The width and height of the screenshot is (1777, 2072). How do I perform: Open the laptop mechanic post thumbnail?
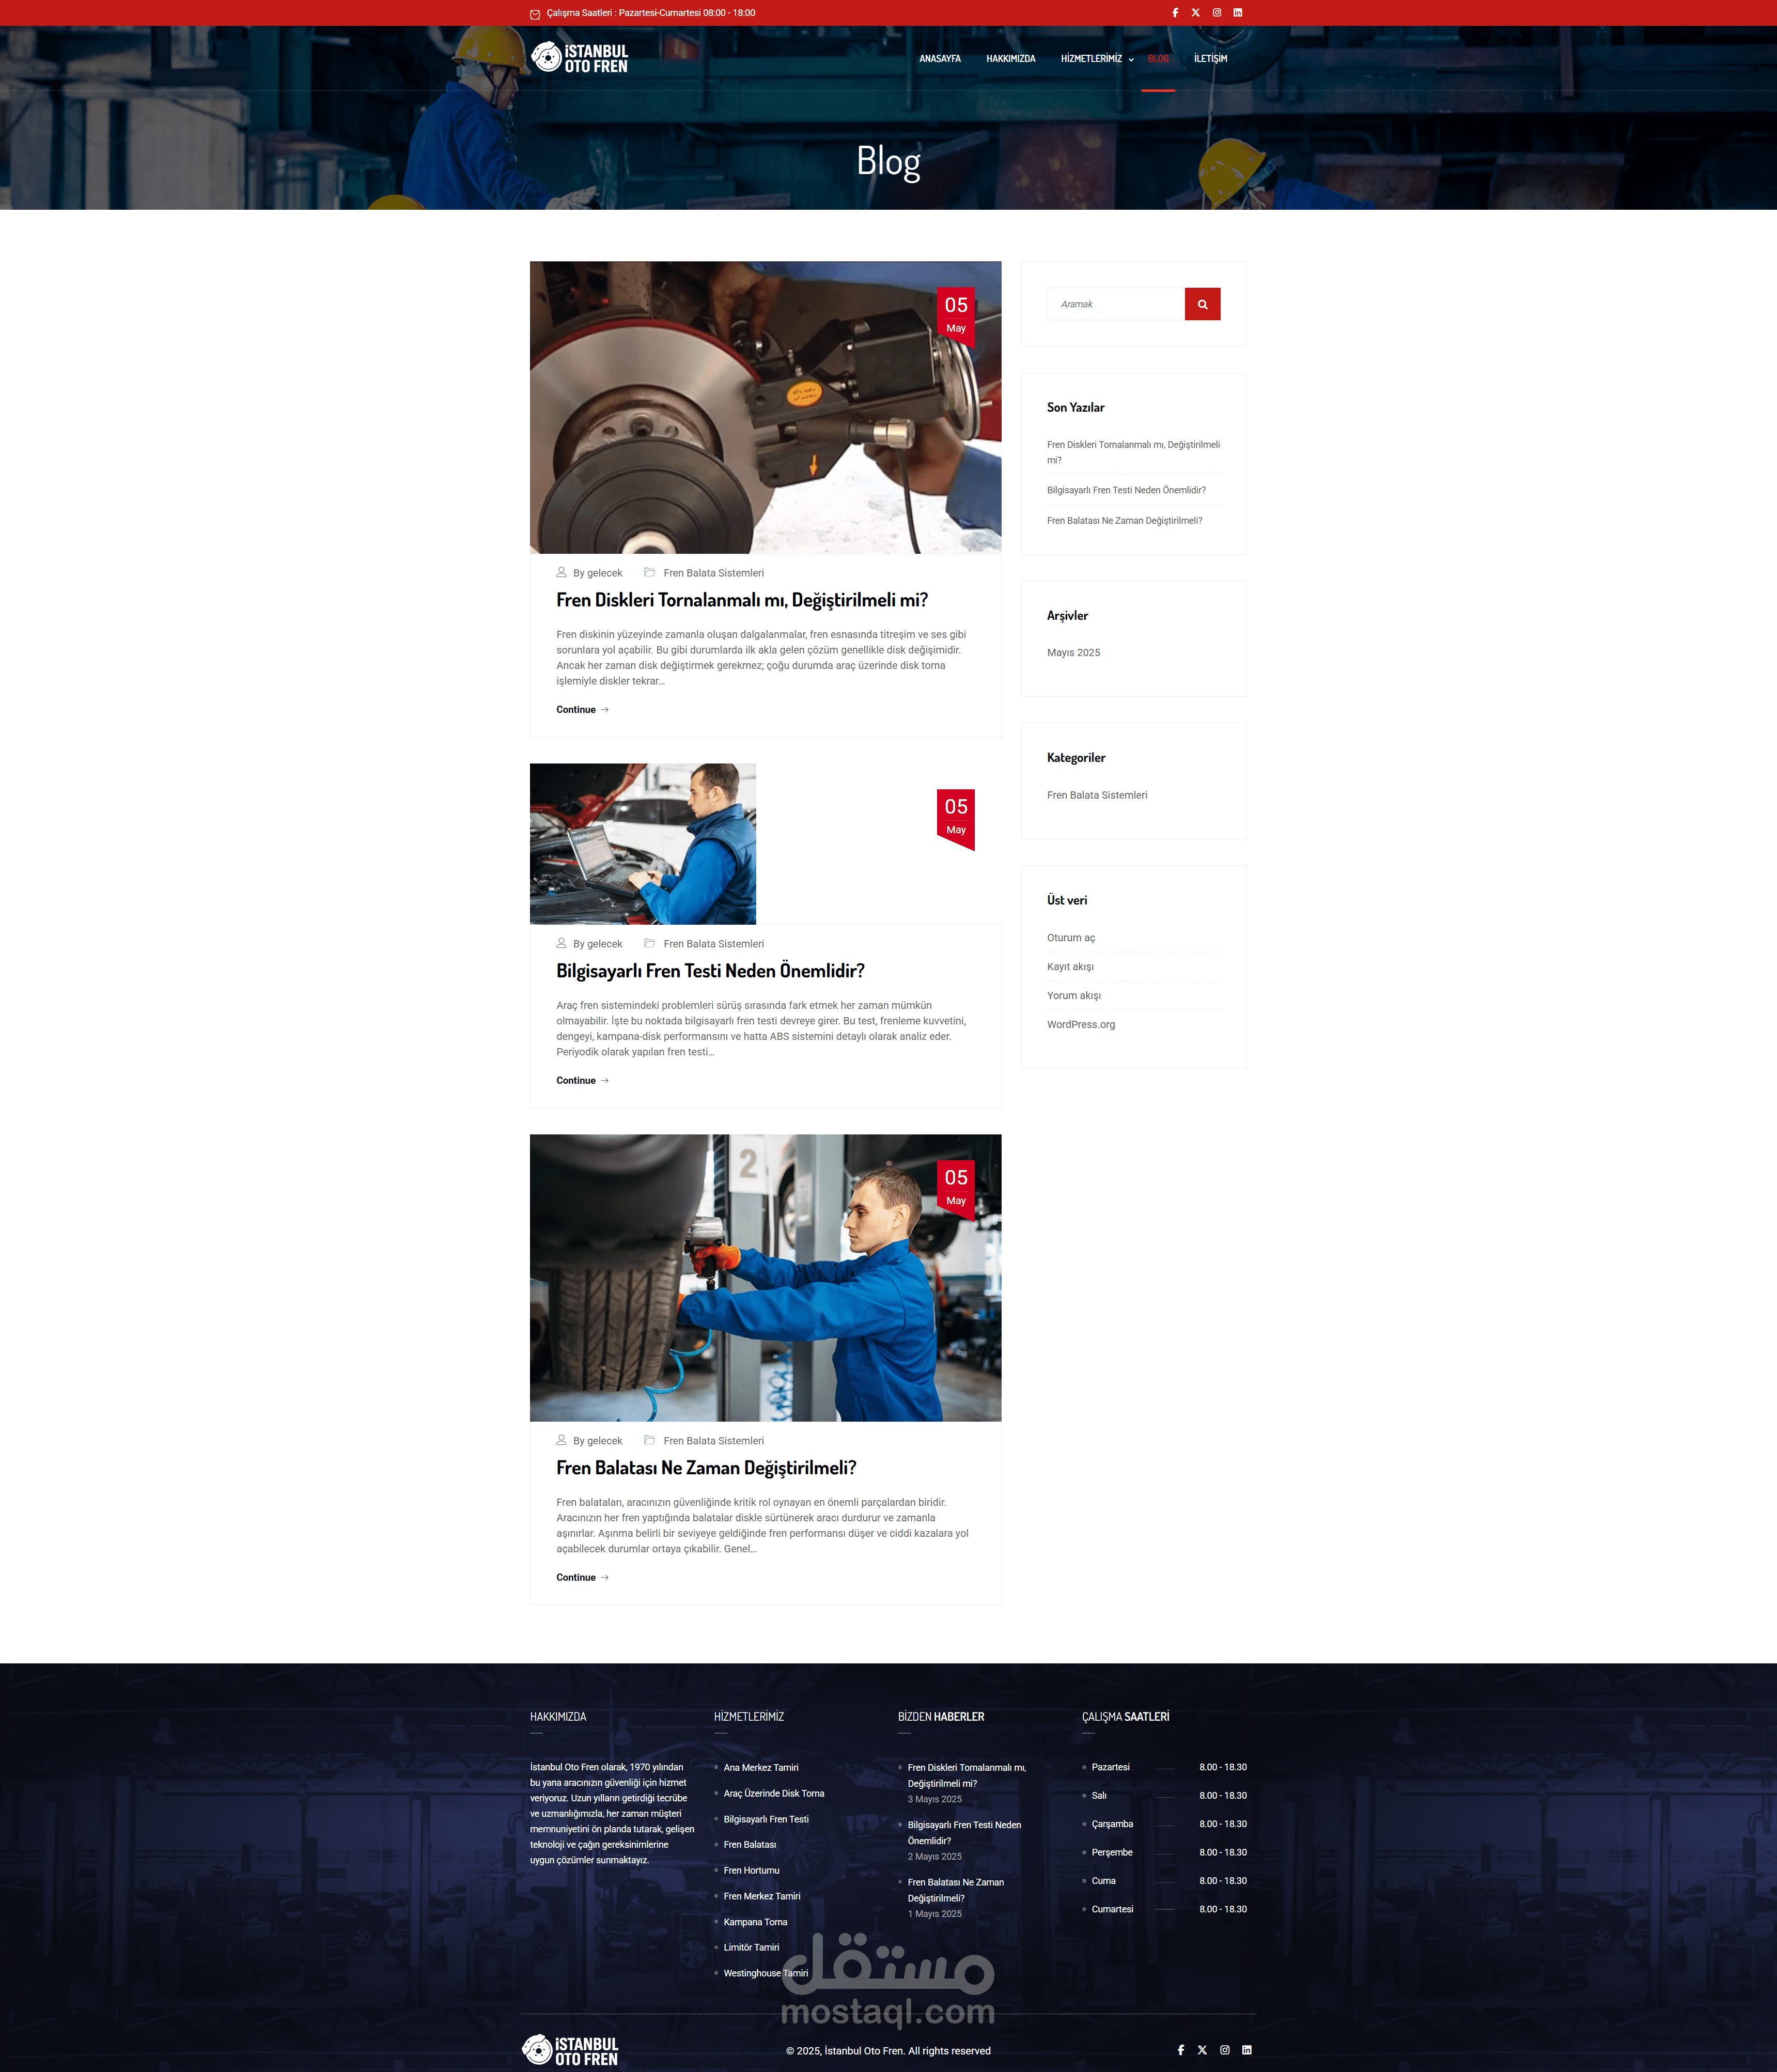pos(642,844)
